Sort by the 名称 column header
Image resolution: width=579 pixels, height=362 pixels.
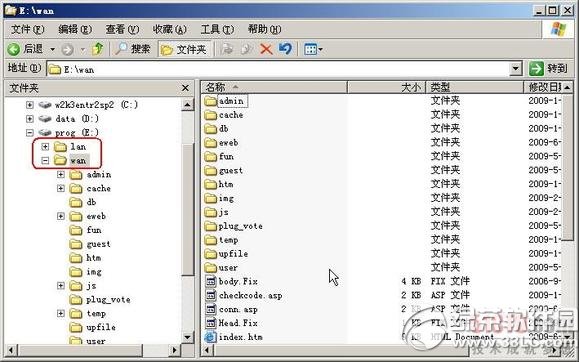pos(274,87)
